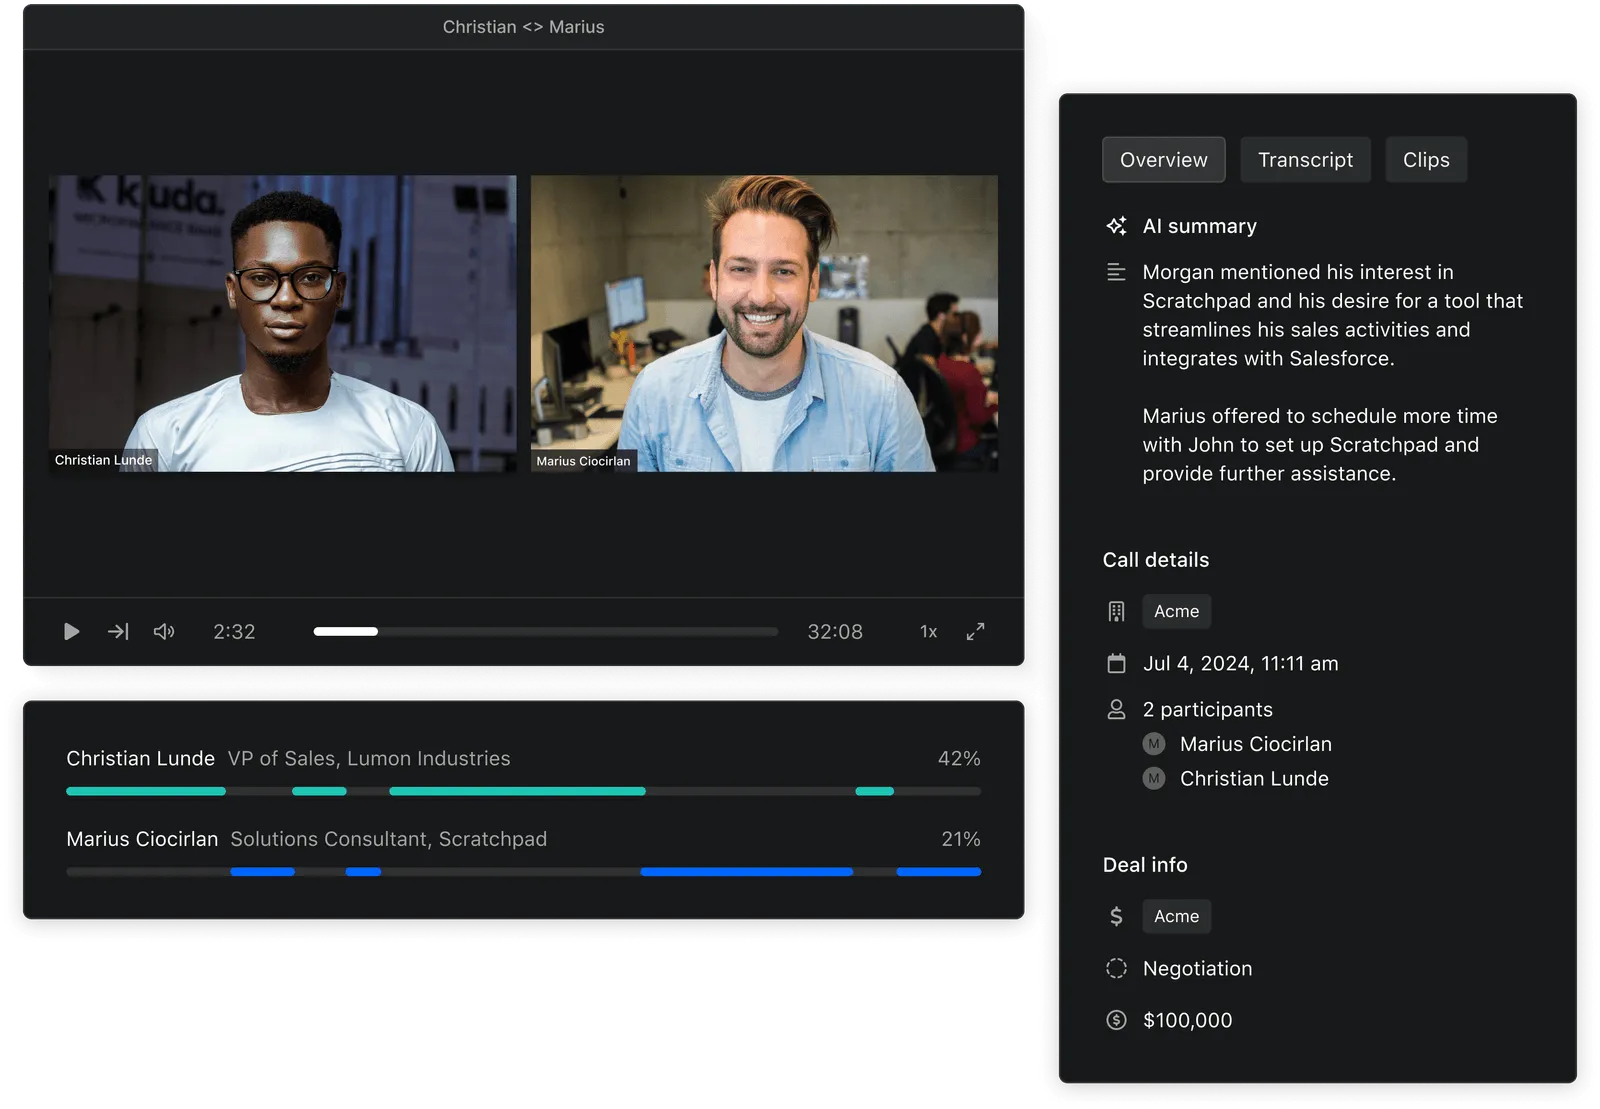Mute the volume speaker icon

[164, 632]
